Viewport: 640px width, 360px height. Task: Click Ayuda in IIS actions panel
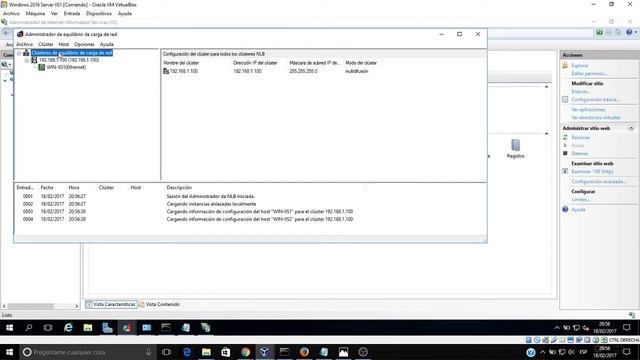coord(578,210)
